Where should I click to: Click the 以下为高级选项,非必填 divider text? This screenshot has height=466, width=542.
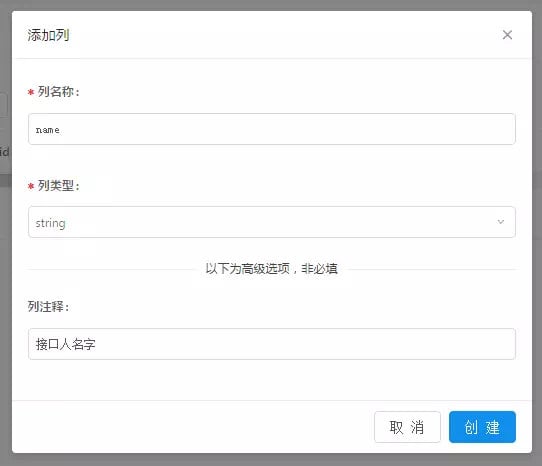click(272, 269)
